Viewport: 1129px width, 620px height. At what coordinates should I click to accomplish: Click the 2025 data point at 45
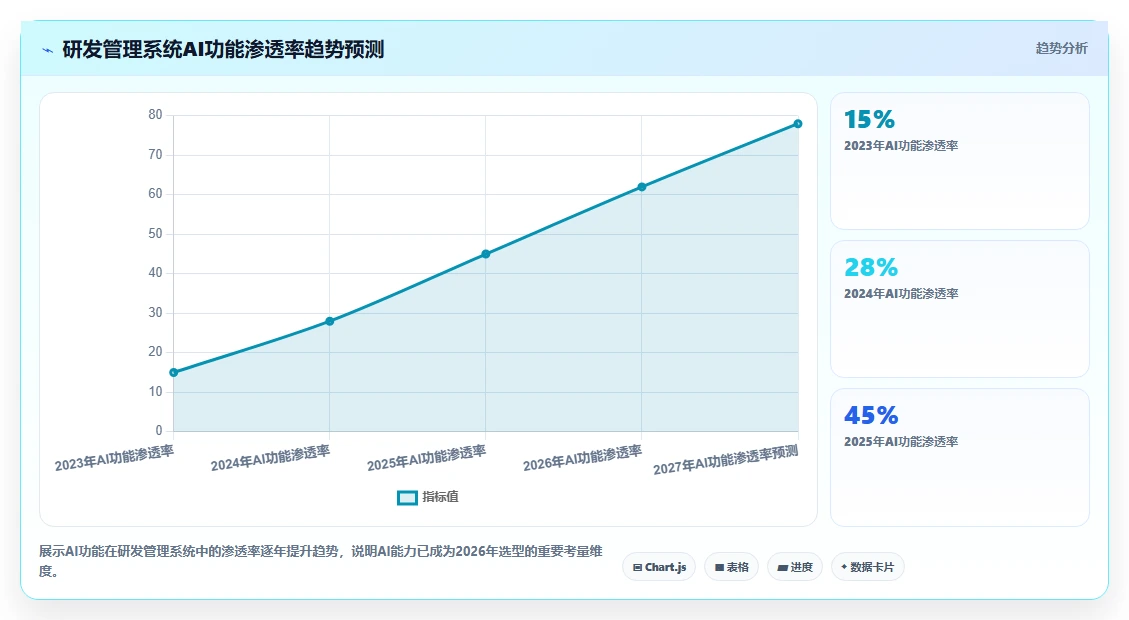(486, 254)
